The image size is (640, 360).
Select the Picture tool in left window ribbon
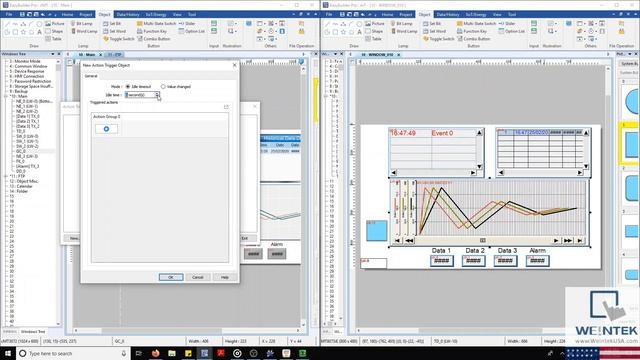55,24
